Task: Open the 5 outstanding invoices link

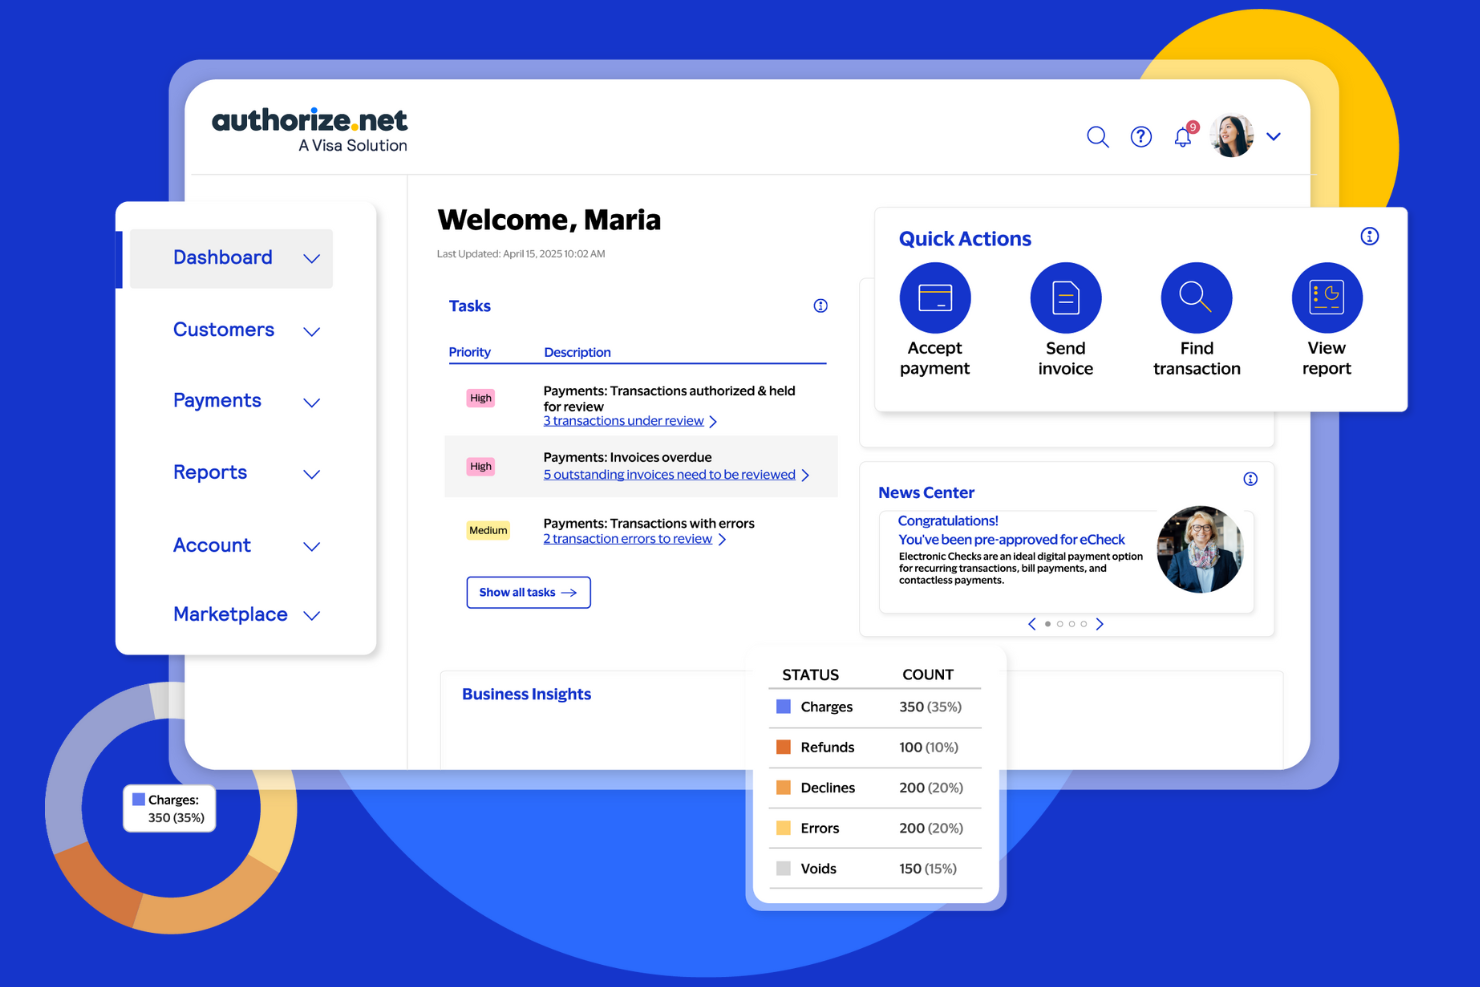Action: [668, 474]
